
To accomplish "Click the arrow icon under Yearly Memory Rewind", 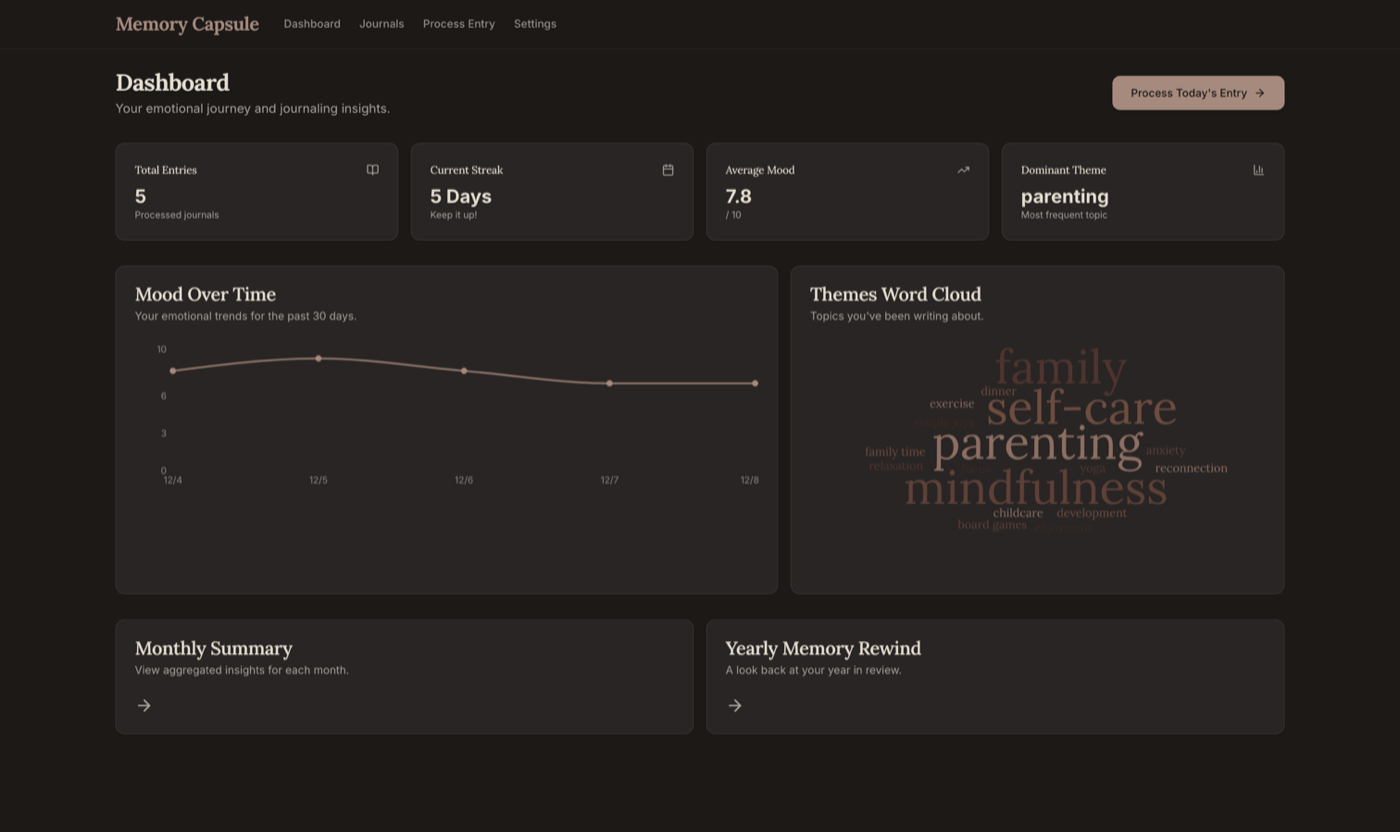I will pos(735,706).
